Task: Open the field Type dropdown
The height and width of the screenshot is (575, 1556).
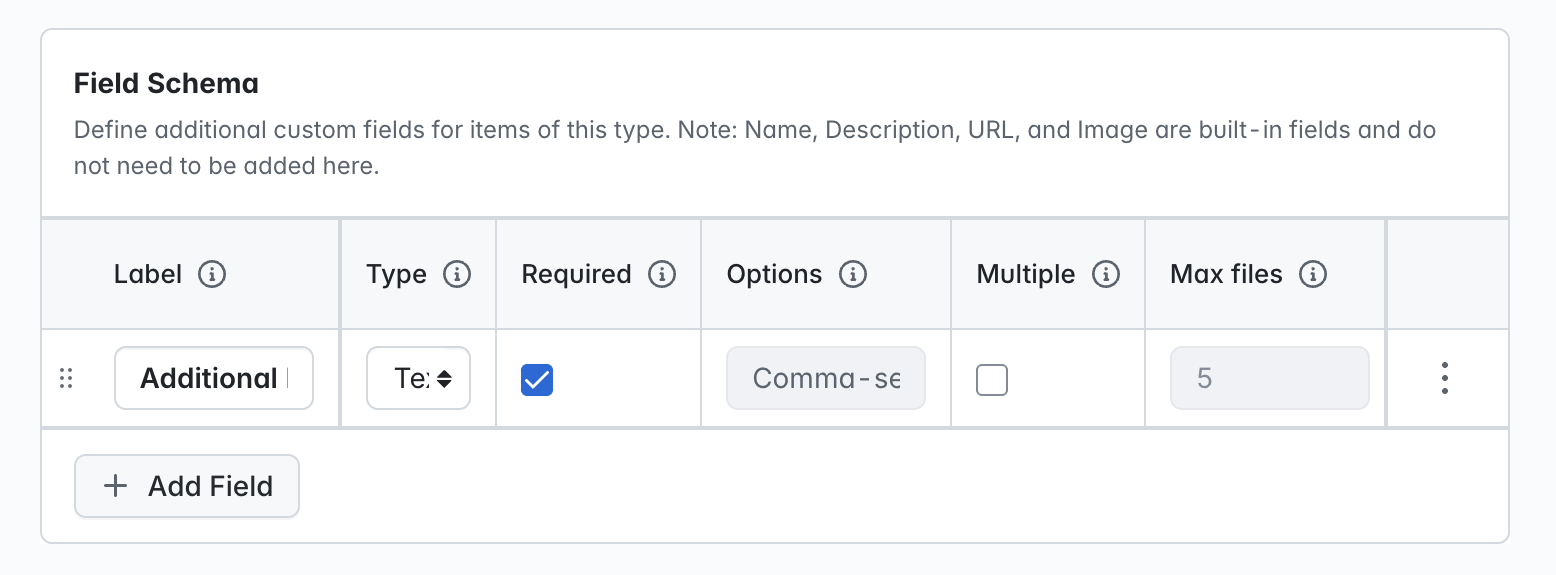Action: click(x=418, y=378)
